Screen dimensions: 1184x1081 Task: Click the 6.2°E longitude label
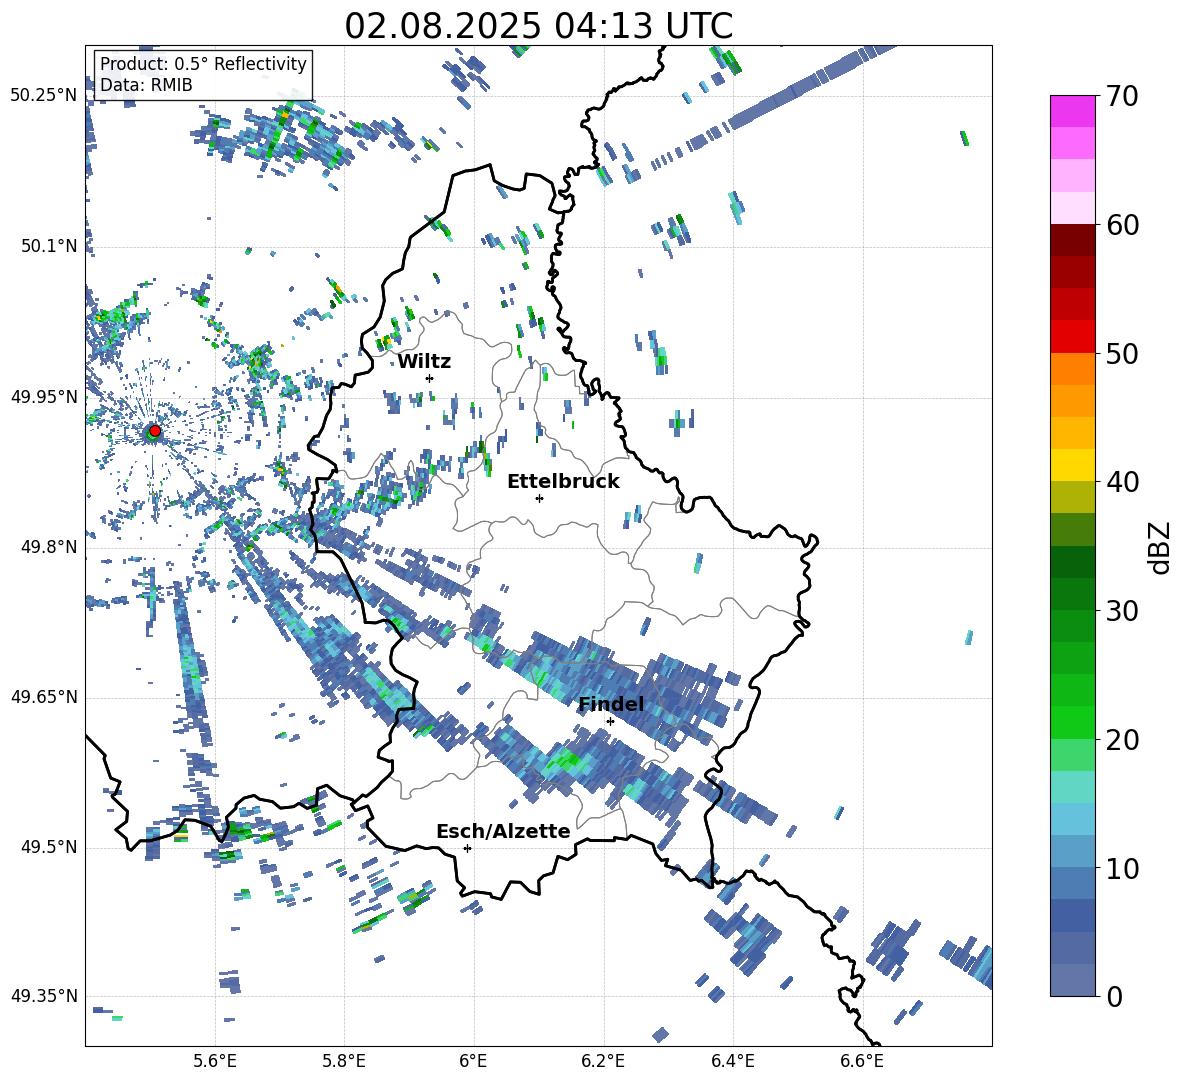tap(603, 1061)
